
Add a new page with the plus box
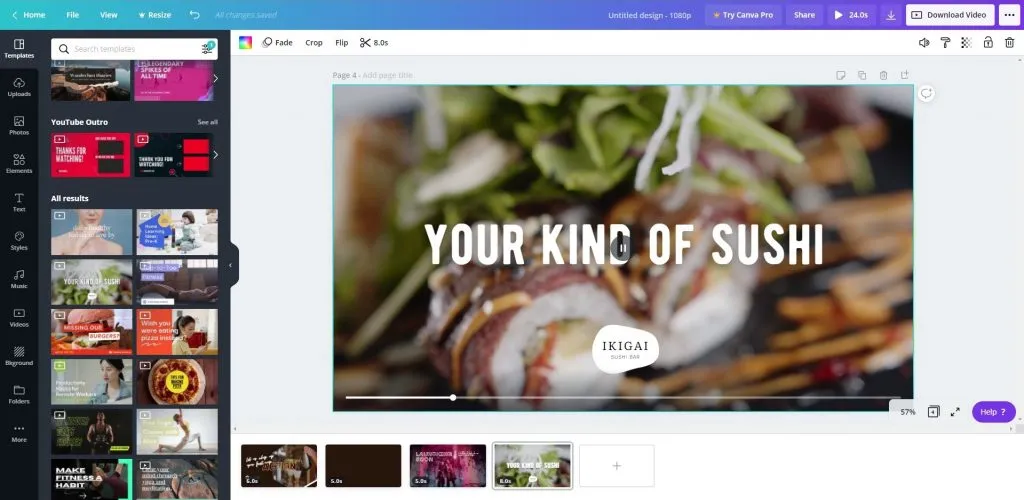point(616,465)
